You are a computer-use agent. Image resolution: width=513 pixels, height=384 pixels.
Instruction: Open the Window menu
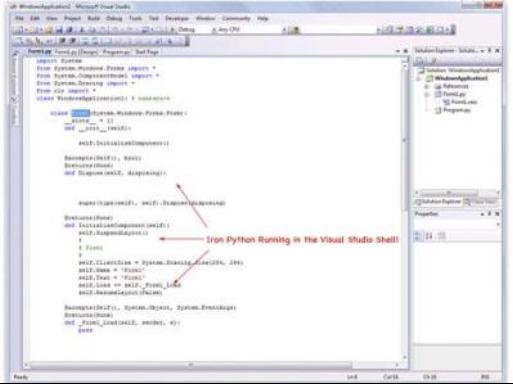pyautogui.click(x=205, y=18)
